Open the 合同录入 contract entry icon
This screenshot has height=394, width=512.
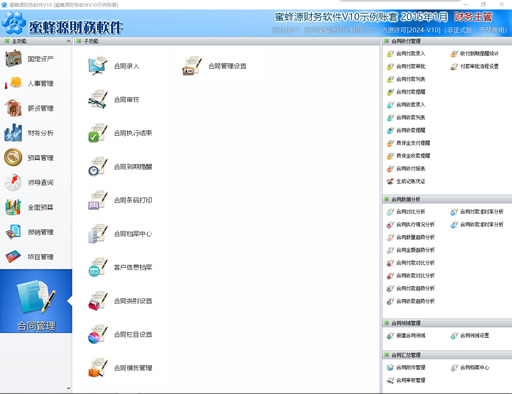coord(98,66)
